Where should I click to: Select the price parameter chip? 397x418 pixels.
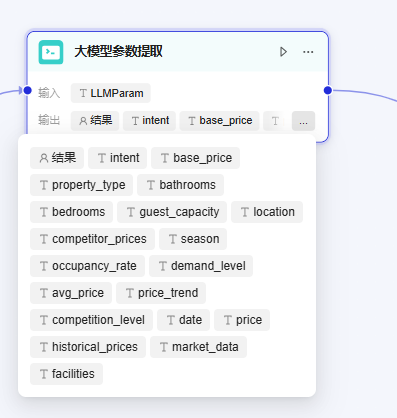point(242,320)
